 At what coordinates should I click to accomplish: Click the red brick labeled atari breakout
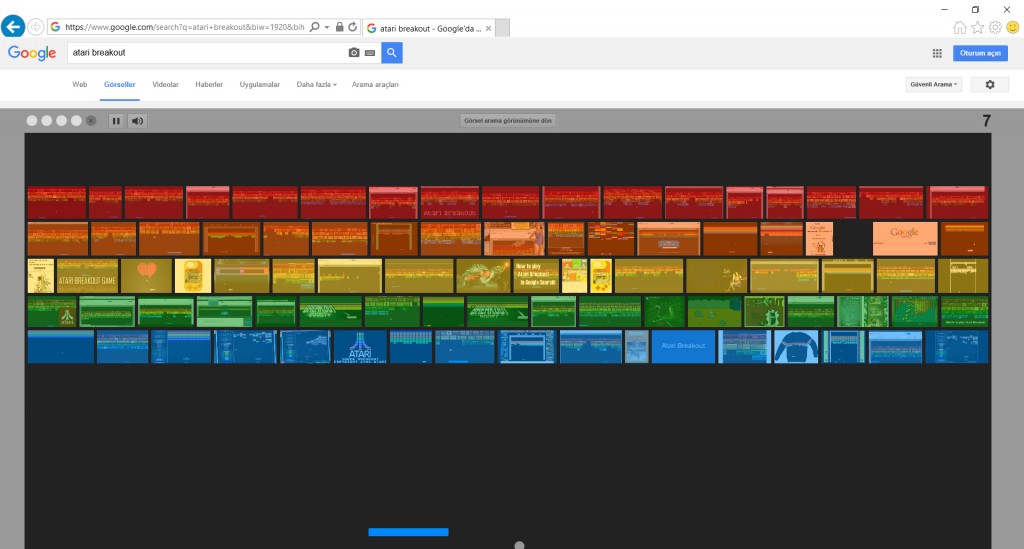coord(450,202)
